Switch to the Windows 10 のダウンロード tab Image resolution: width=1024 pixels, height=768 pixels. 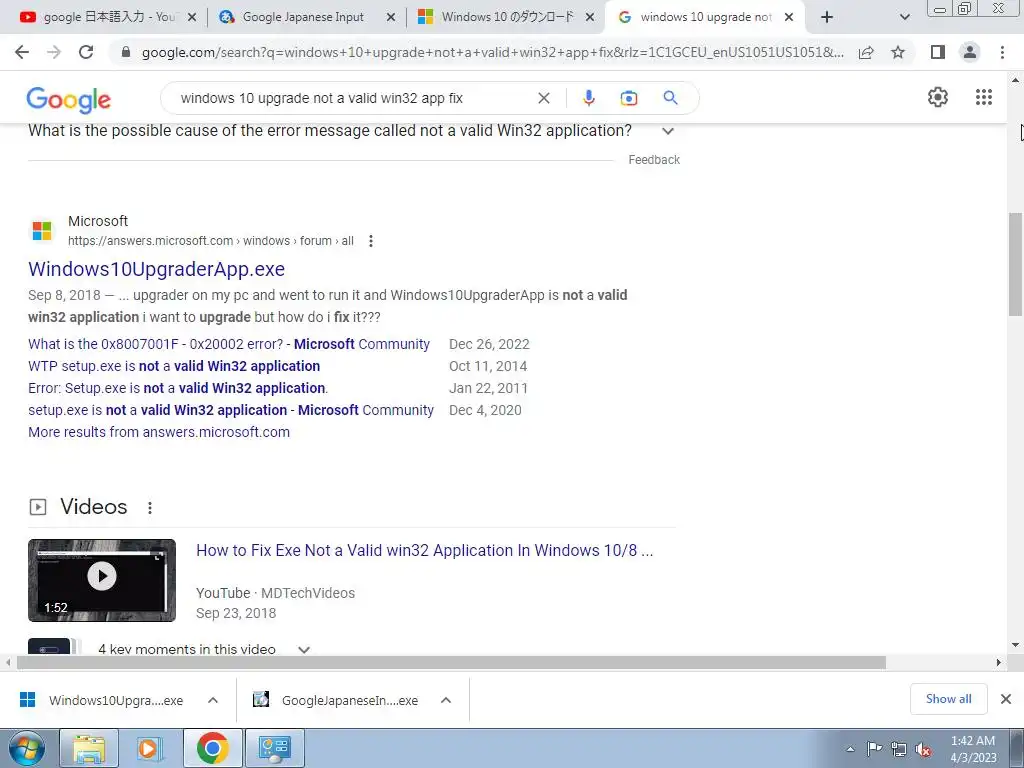[x=507, y=18]
